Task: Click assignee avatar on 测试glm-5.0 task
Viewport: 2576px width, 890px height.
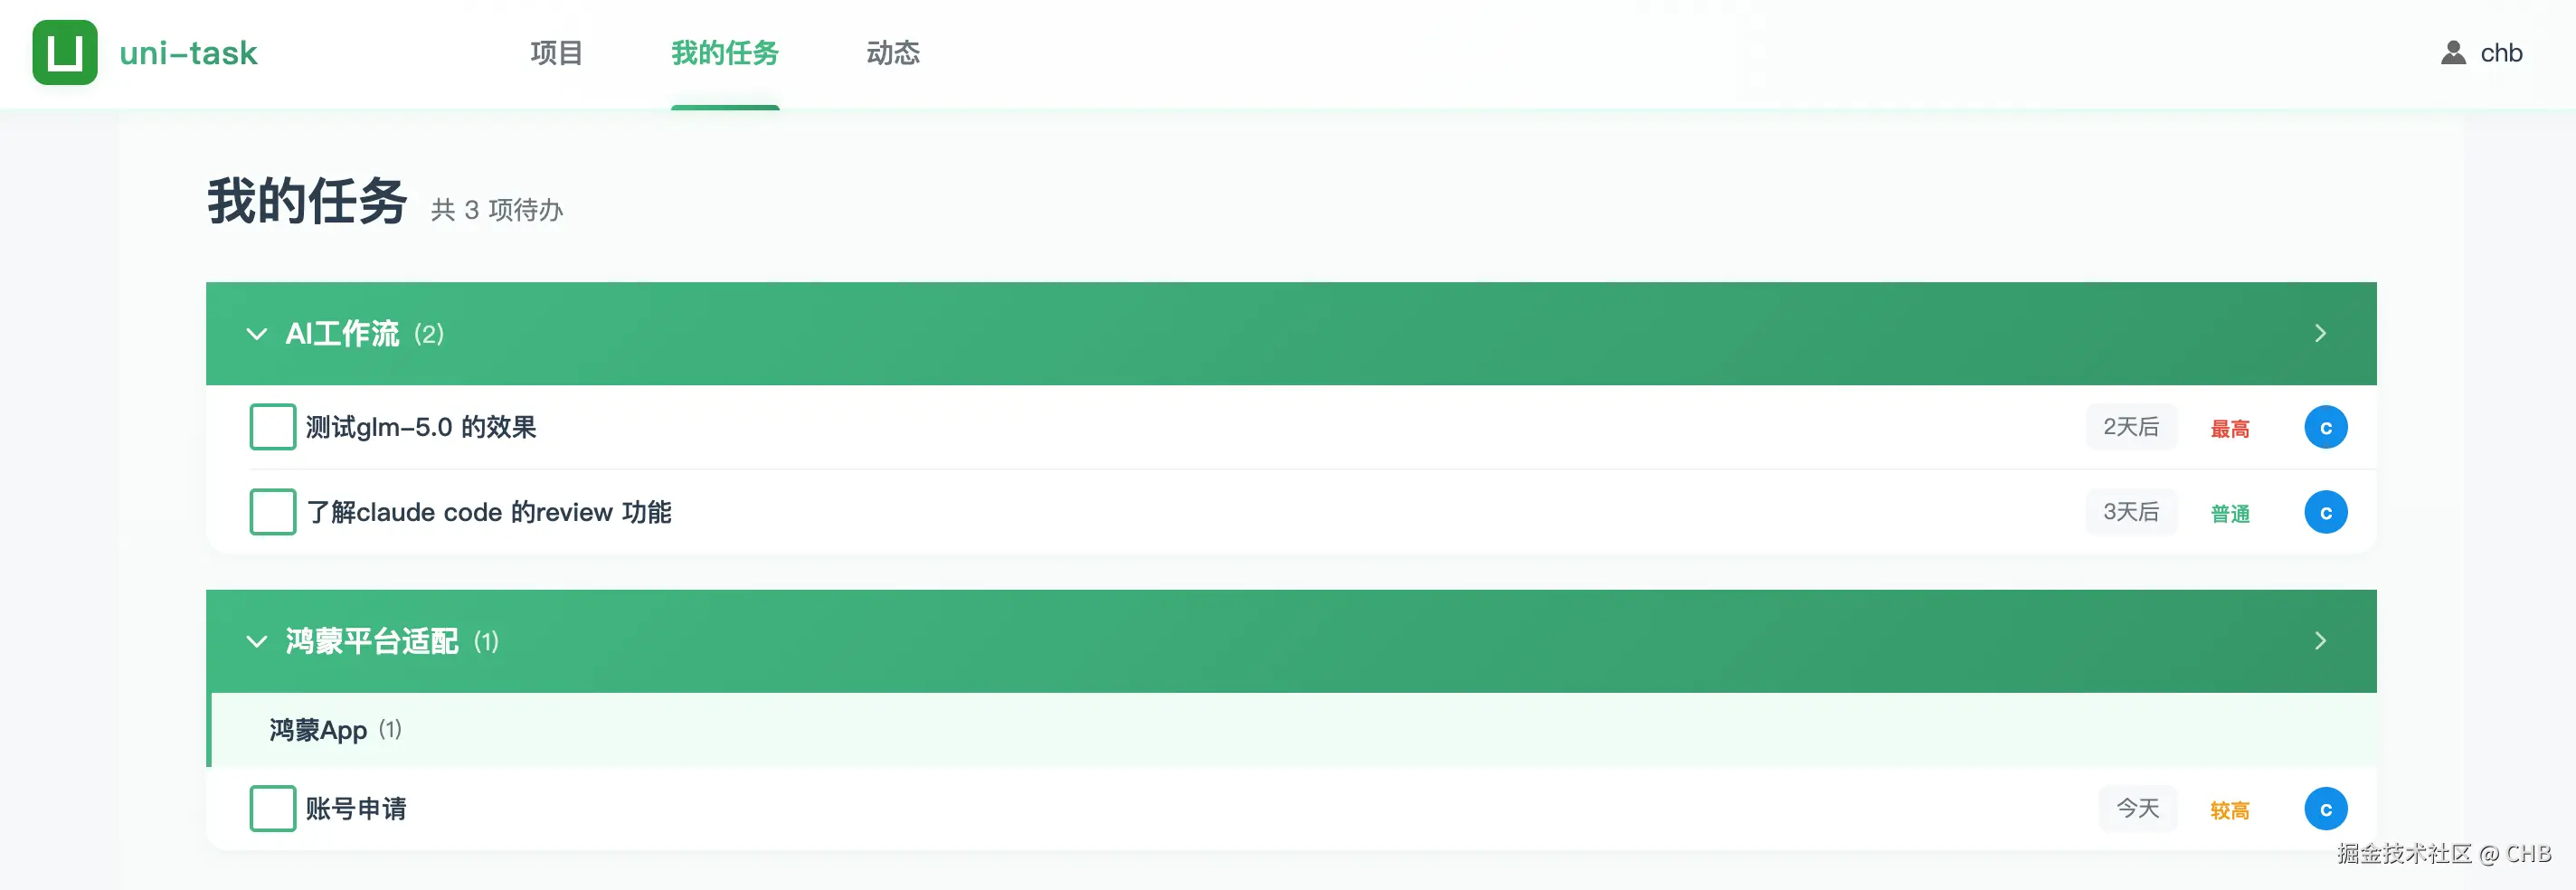Action: point(2325,428)
